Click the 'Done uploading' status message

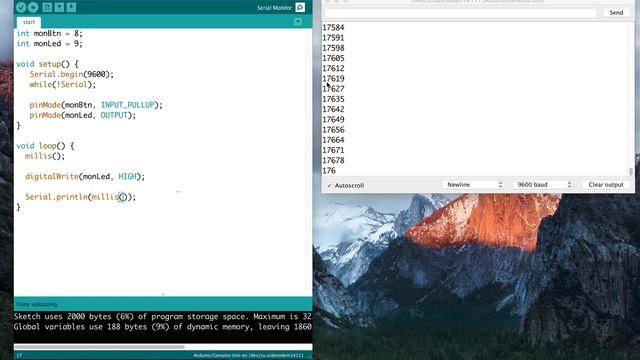tap(37, 304)
